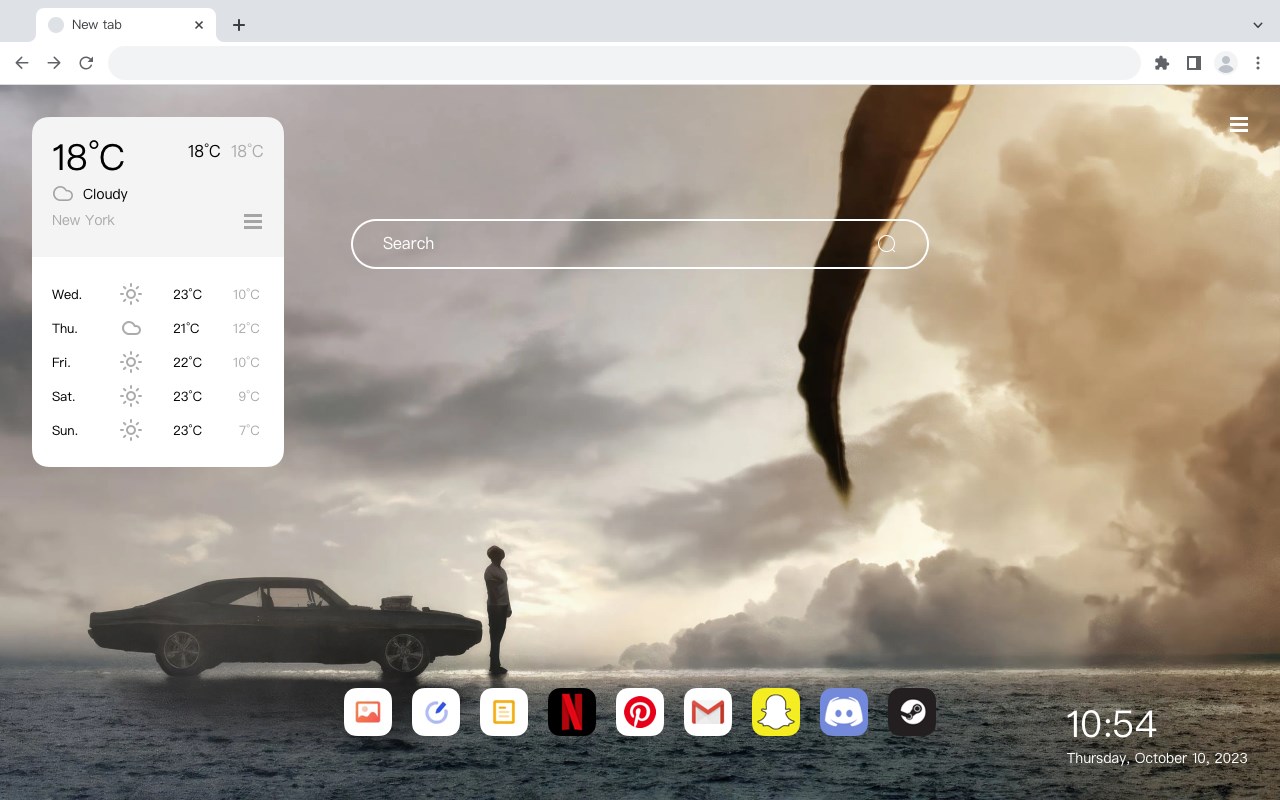Launch the Pinterest shortcut
This screenshot has width=1280, height=800.
click(x=640, y=712)
